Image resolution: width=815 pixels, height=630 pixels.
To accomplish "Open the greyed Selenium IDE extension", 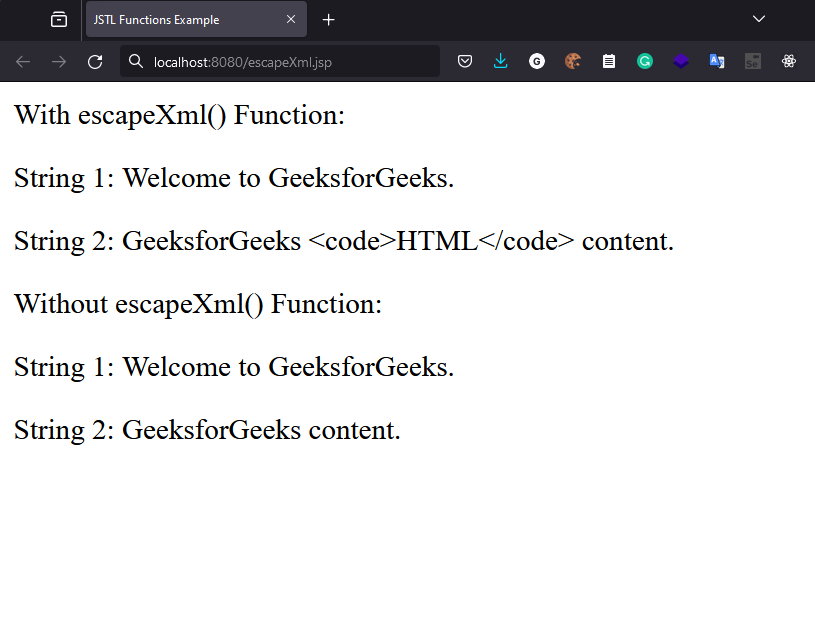I will [x=753, y=61].
